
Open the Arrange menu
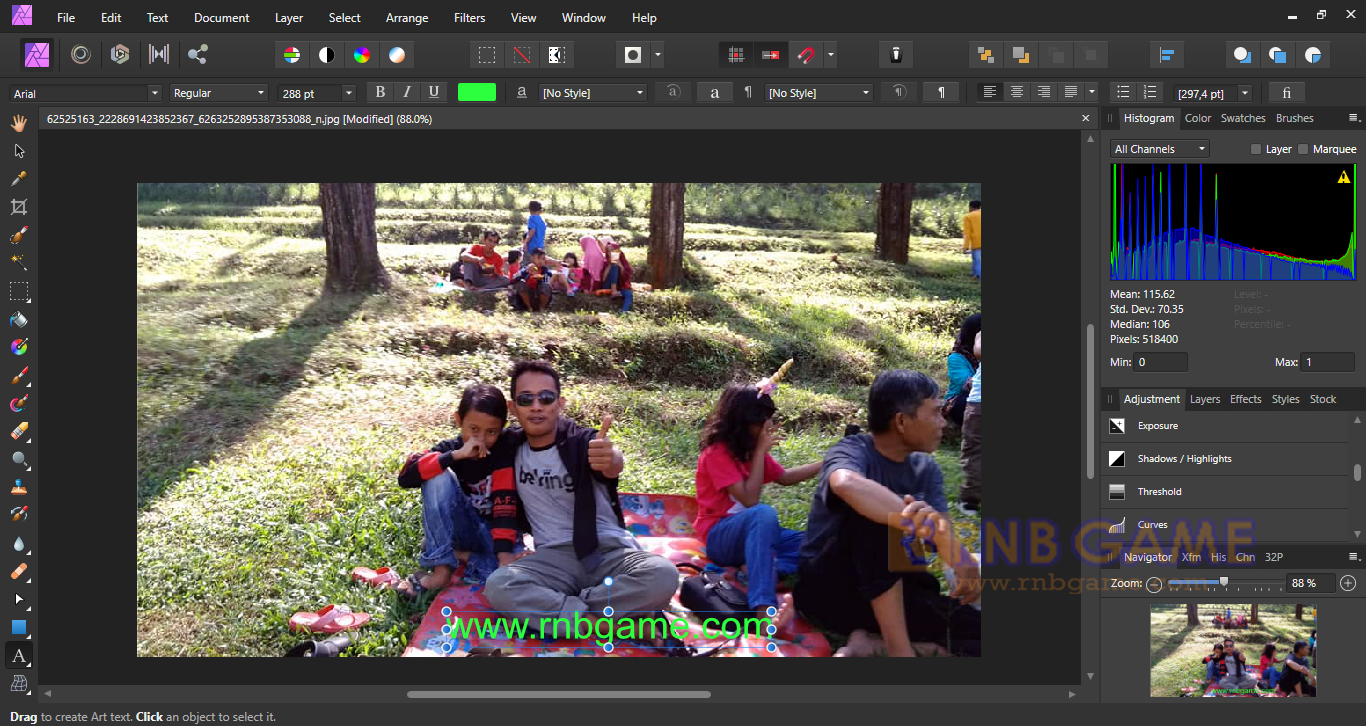pyautogui.click(x=407, y=17)
